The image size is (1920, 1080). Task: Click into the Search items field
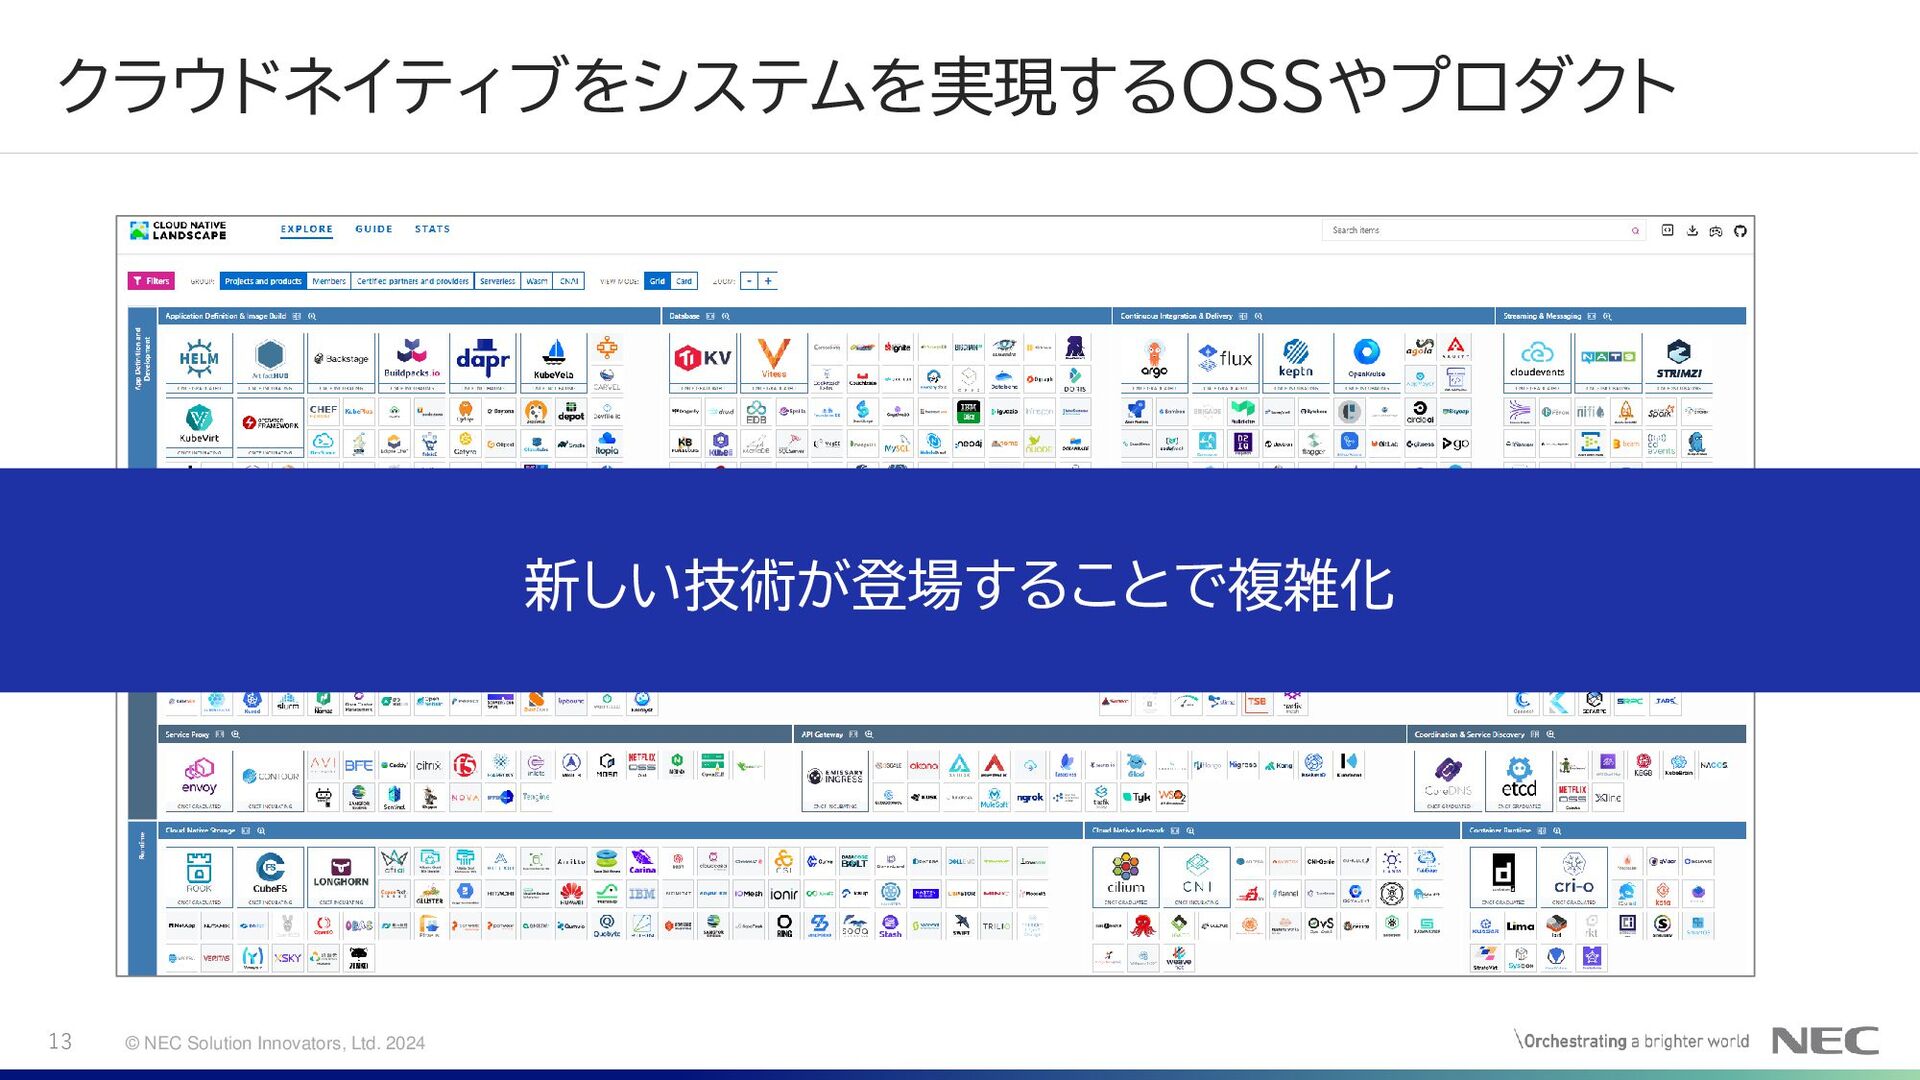1485,230
